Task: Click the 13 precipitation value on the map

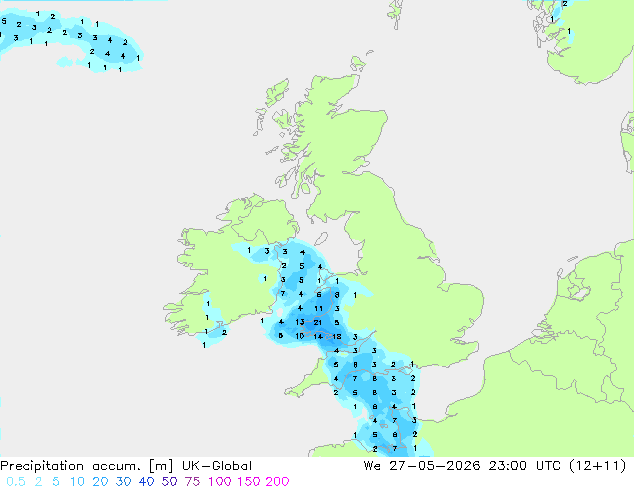Action: 300,322
